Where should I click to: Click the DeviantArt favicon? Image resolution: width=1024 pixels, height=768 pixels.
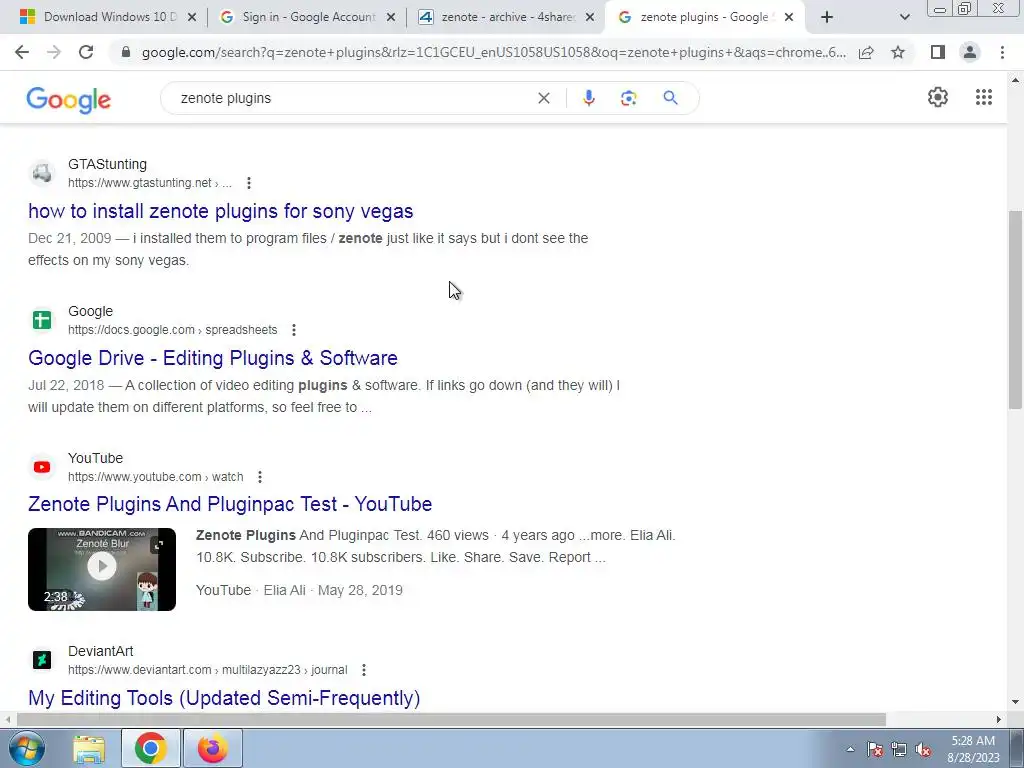click(x=42, y=660)
